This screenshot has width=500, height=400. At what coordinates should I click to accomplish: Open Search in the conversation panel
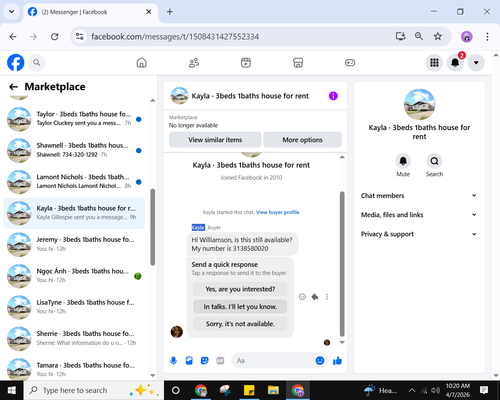pos(434,161)
